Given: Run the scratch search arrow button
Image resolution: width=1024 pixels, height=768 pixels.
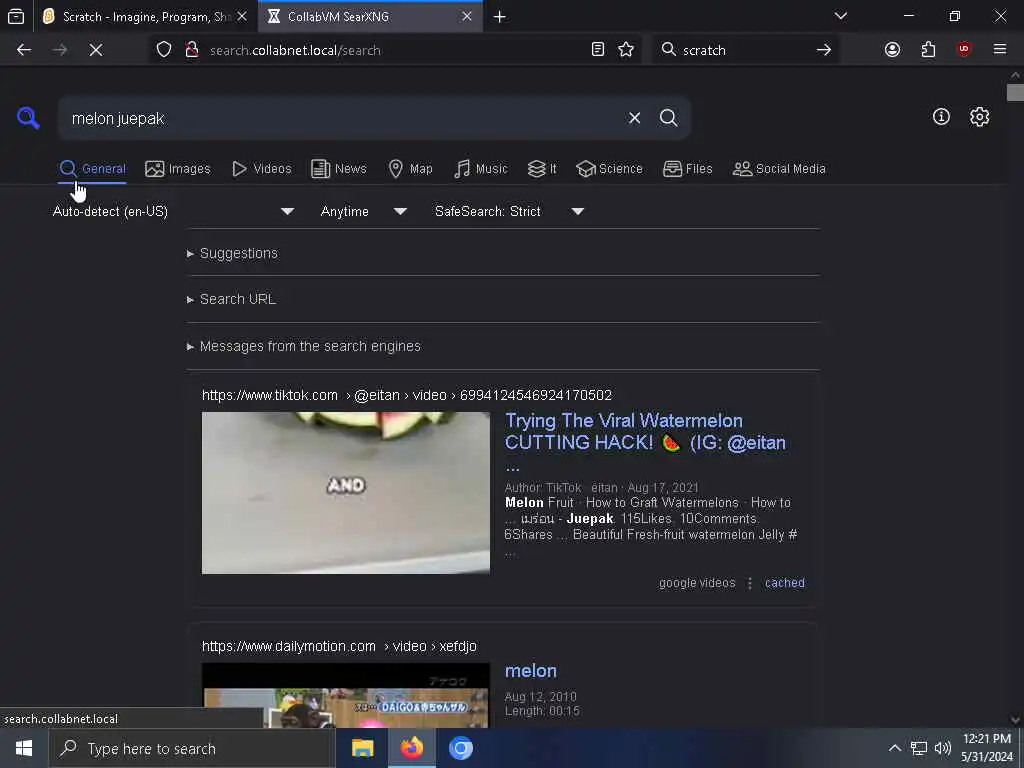Looking at the screenshot, I should 824,50.
